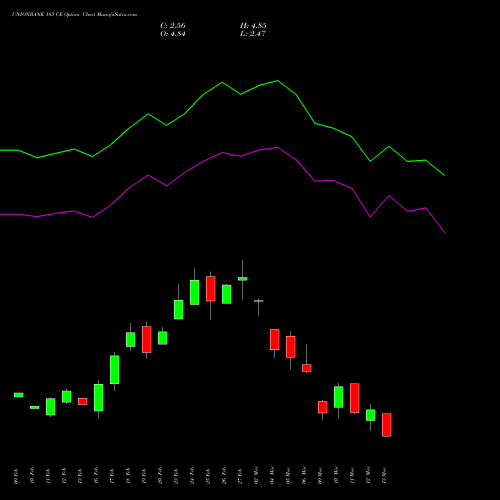Click the 09 Mar date label
This screenshot has width=500, height=500.
[x=320, y=475]
